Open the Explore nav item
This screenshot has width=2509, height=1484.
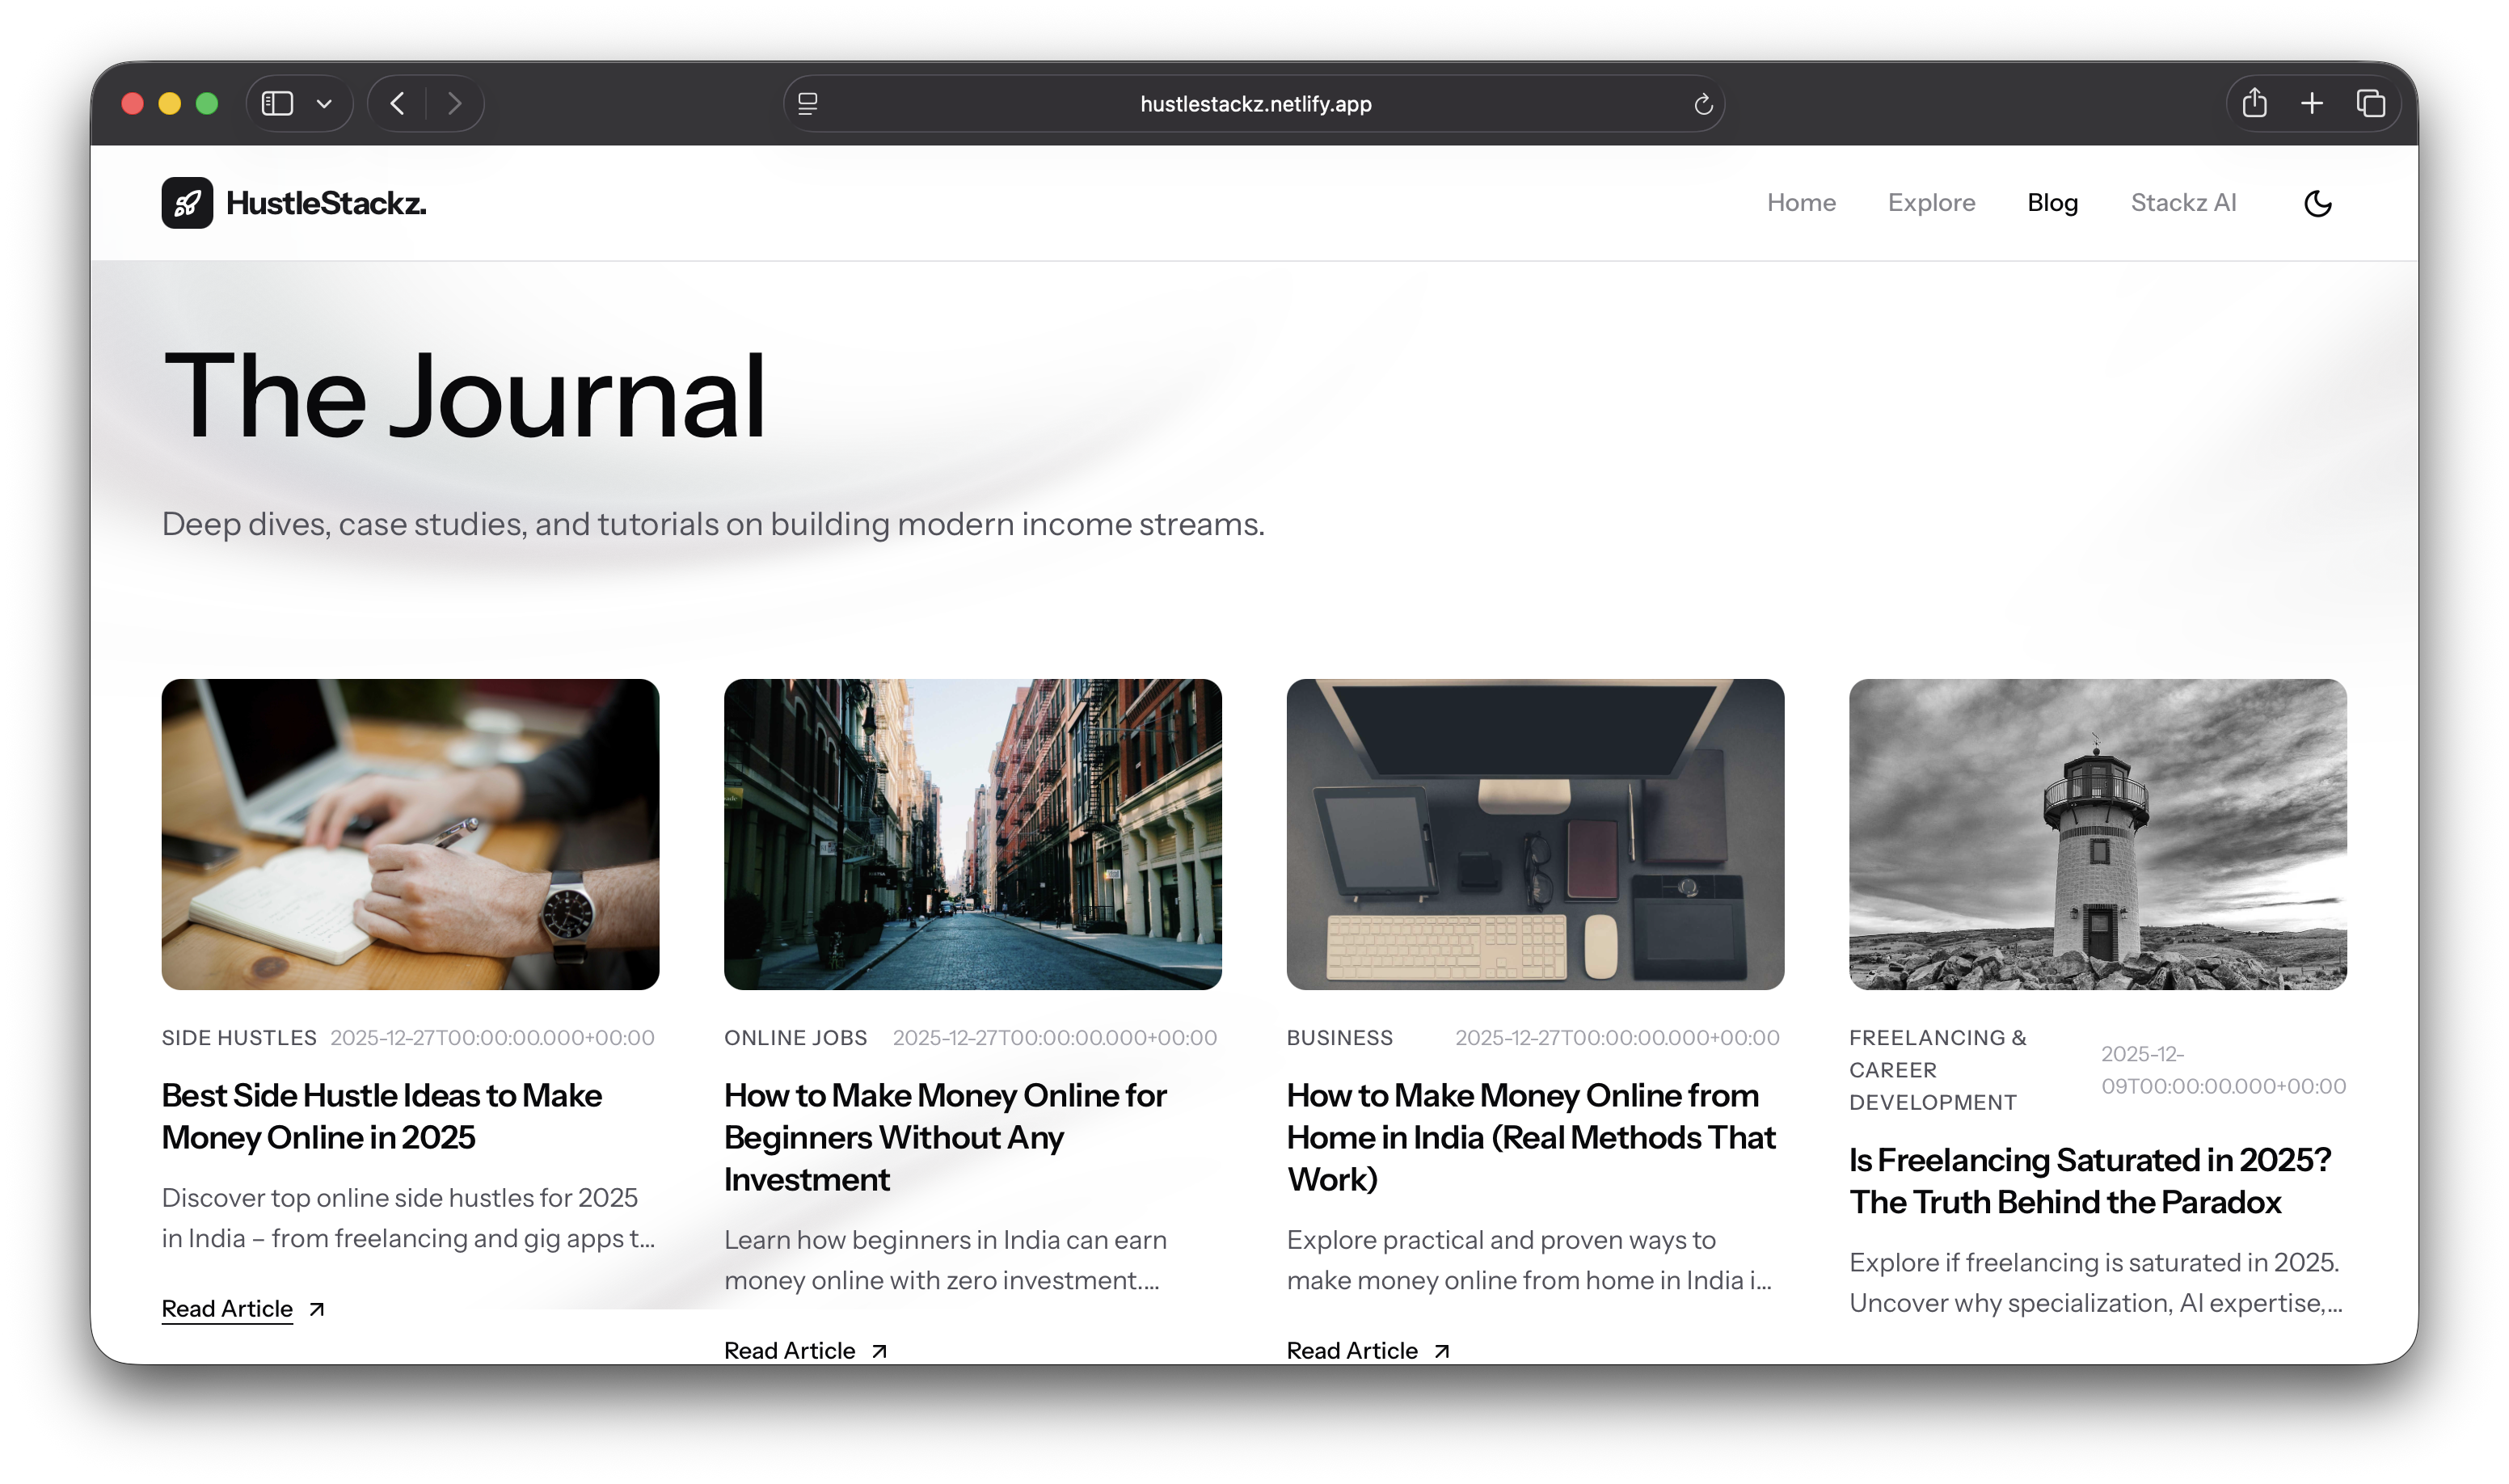1931,203
